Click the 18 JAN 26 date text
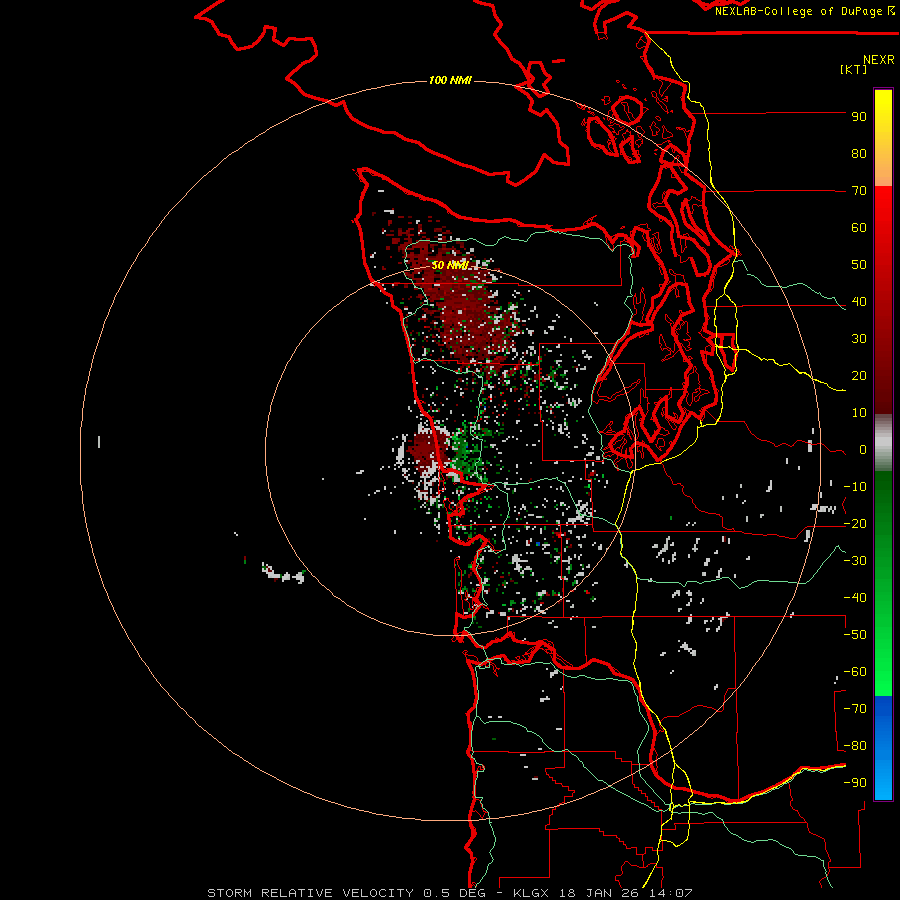900x900 pixels. (599, 893)
